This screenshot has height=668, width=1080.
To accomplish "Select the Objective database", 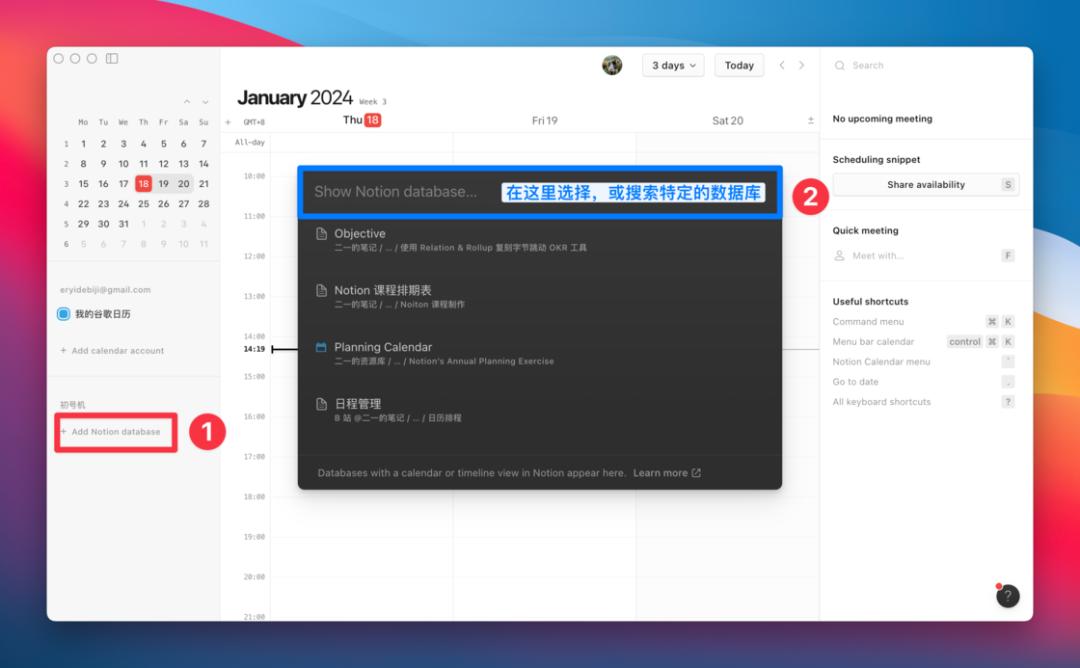I will pyautogui.click(x=540, y=240).
